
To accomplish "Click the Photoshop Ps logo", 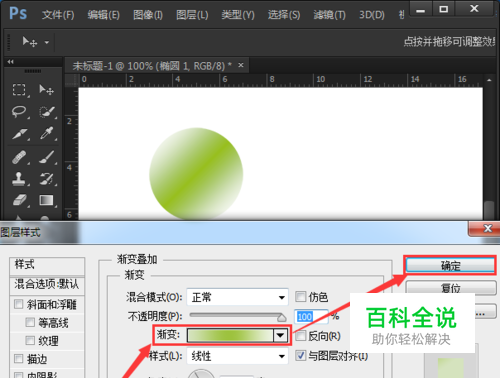I will pyautogui.click(x=18, y=13).
